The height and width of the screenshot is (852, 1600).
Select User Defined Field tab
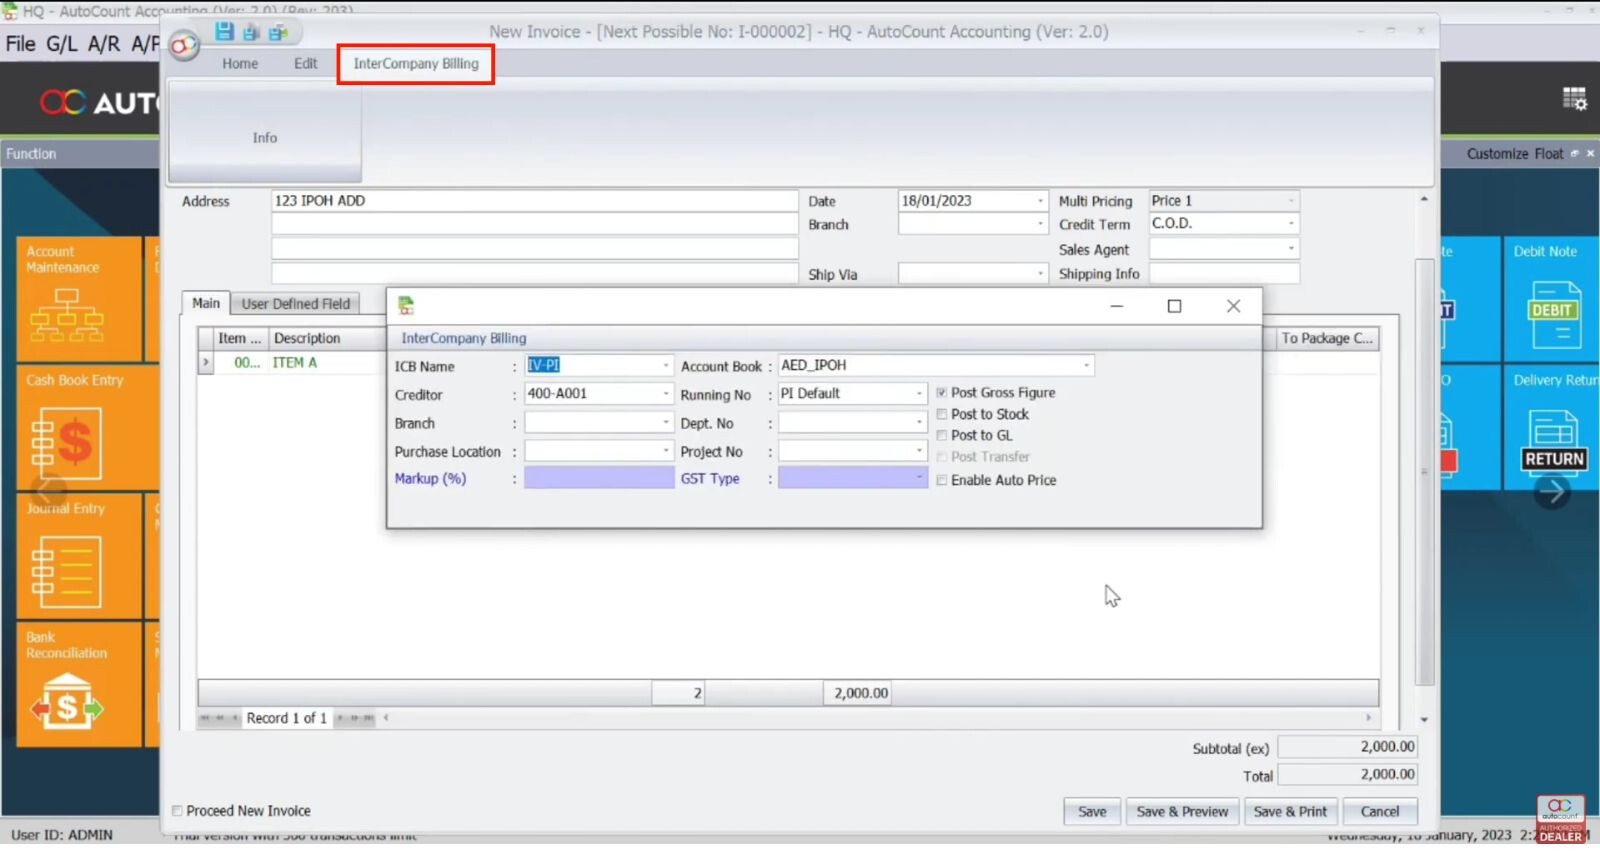tap(296, 304)
